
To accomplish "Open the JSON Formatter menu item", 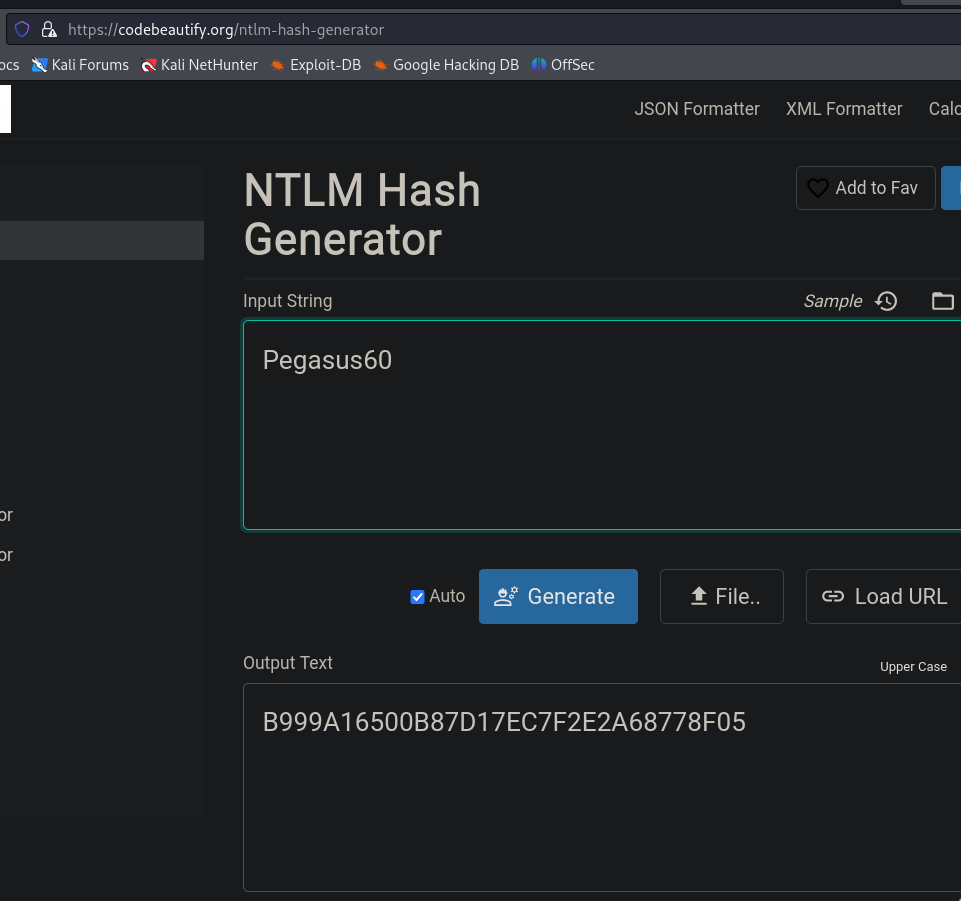I will click(x=697, y=109).
